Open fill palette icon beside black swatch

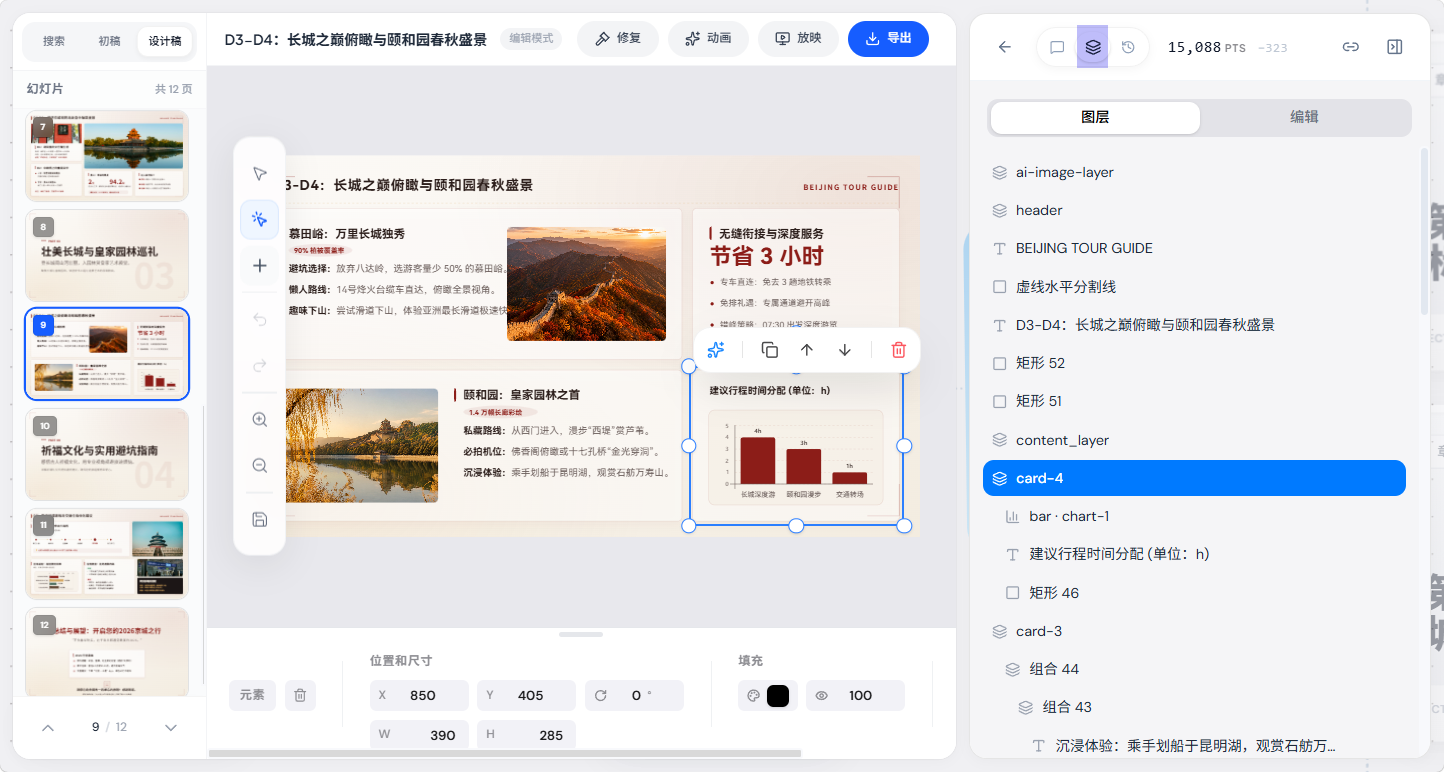tap(752, 696)
